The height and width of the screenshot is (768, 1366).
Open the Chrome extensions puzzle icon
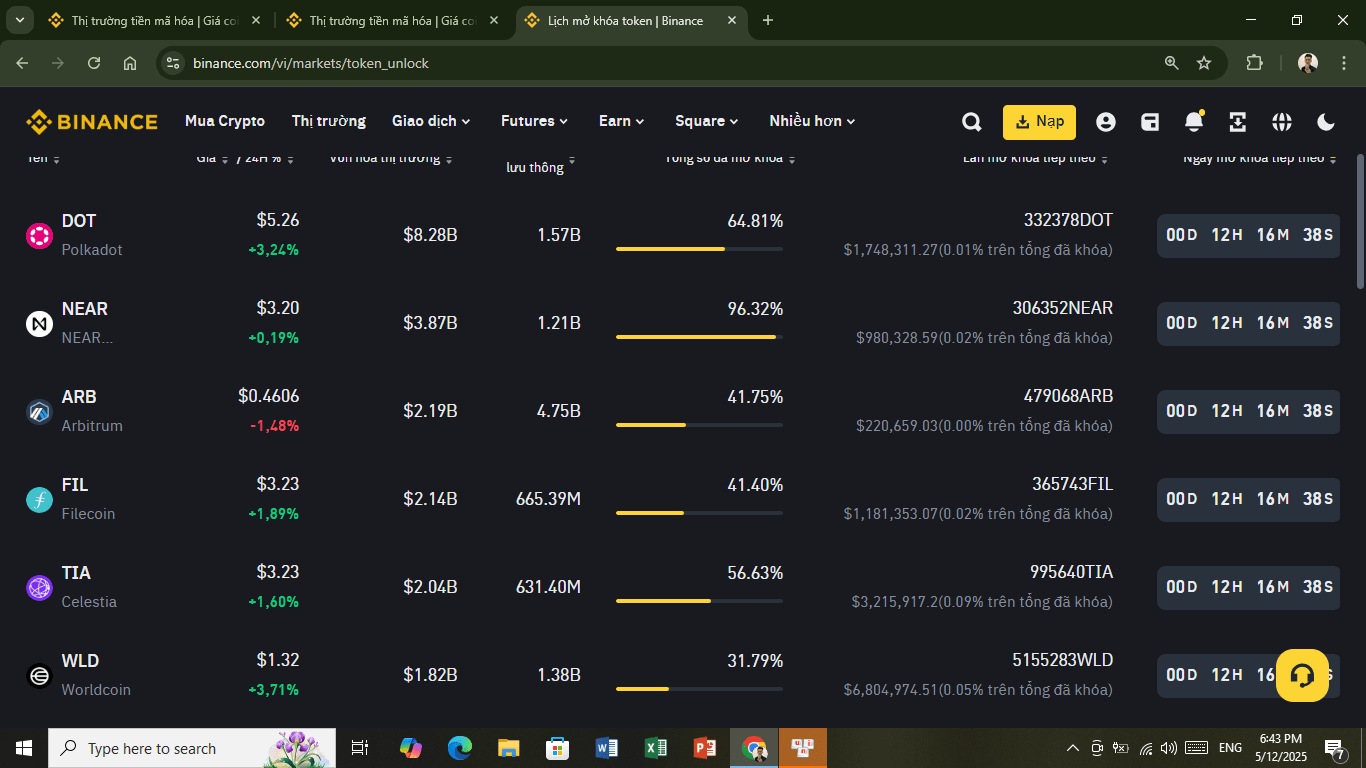(1254, 63)
